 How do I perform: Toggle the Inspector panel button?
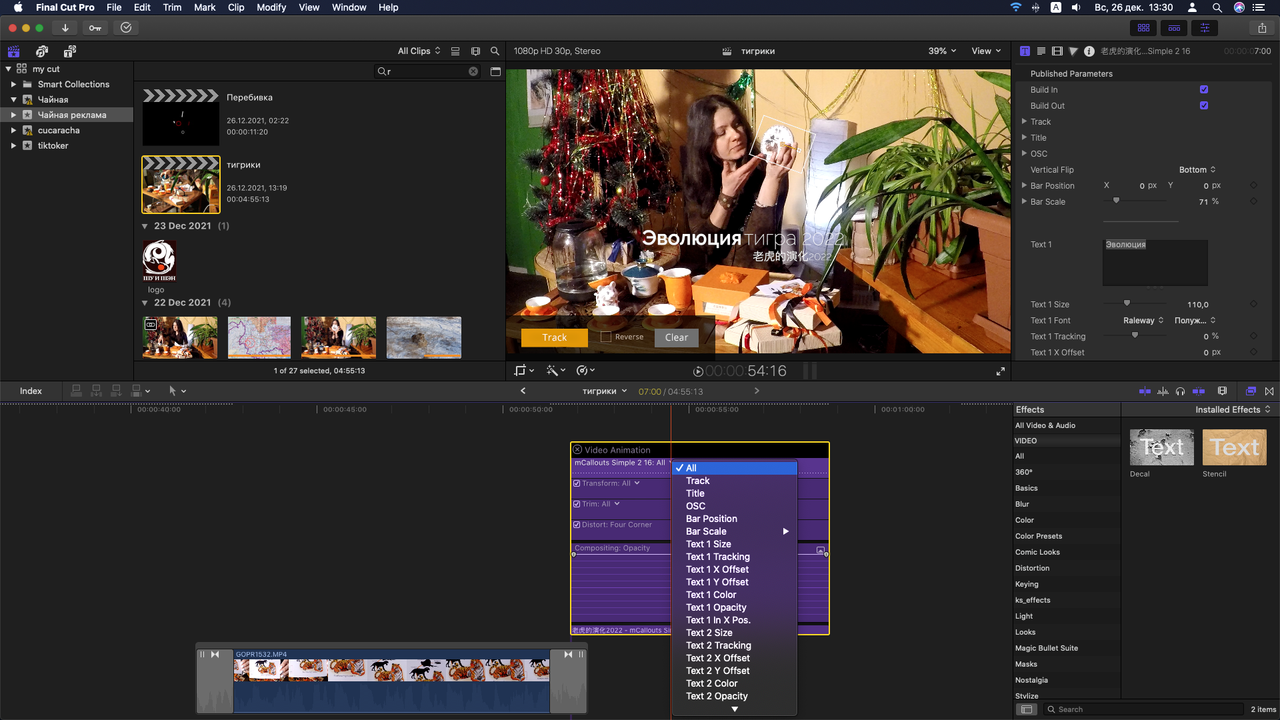(x=1205, y=28)
